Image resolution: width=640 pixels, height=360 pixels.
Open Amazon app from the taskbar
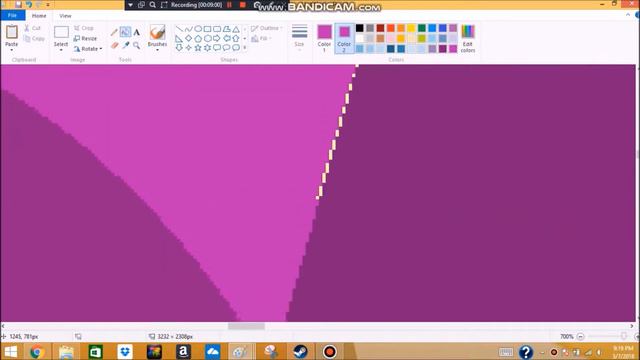[x=183, y=351]
